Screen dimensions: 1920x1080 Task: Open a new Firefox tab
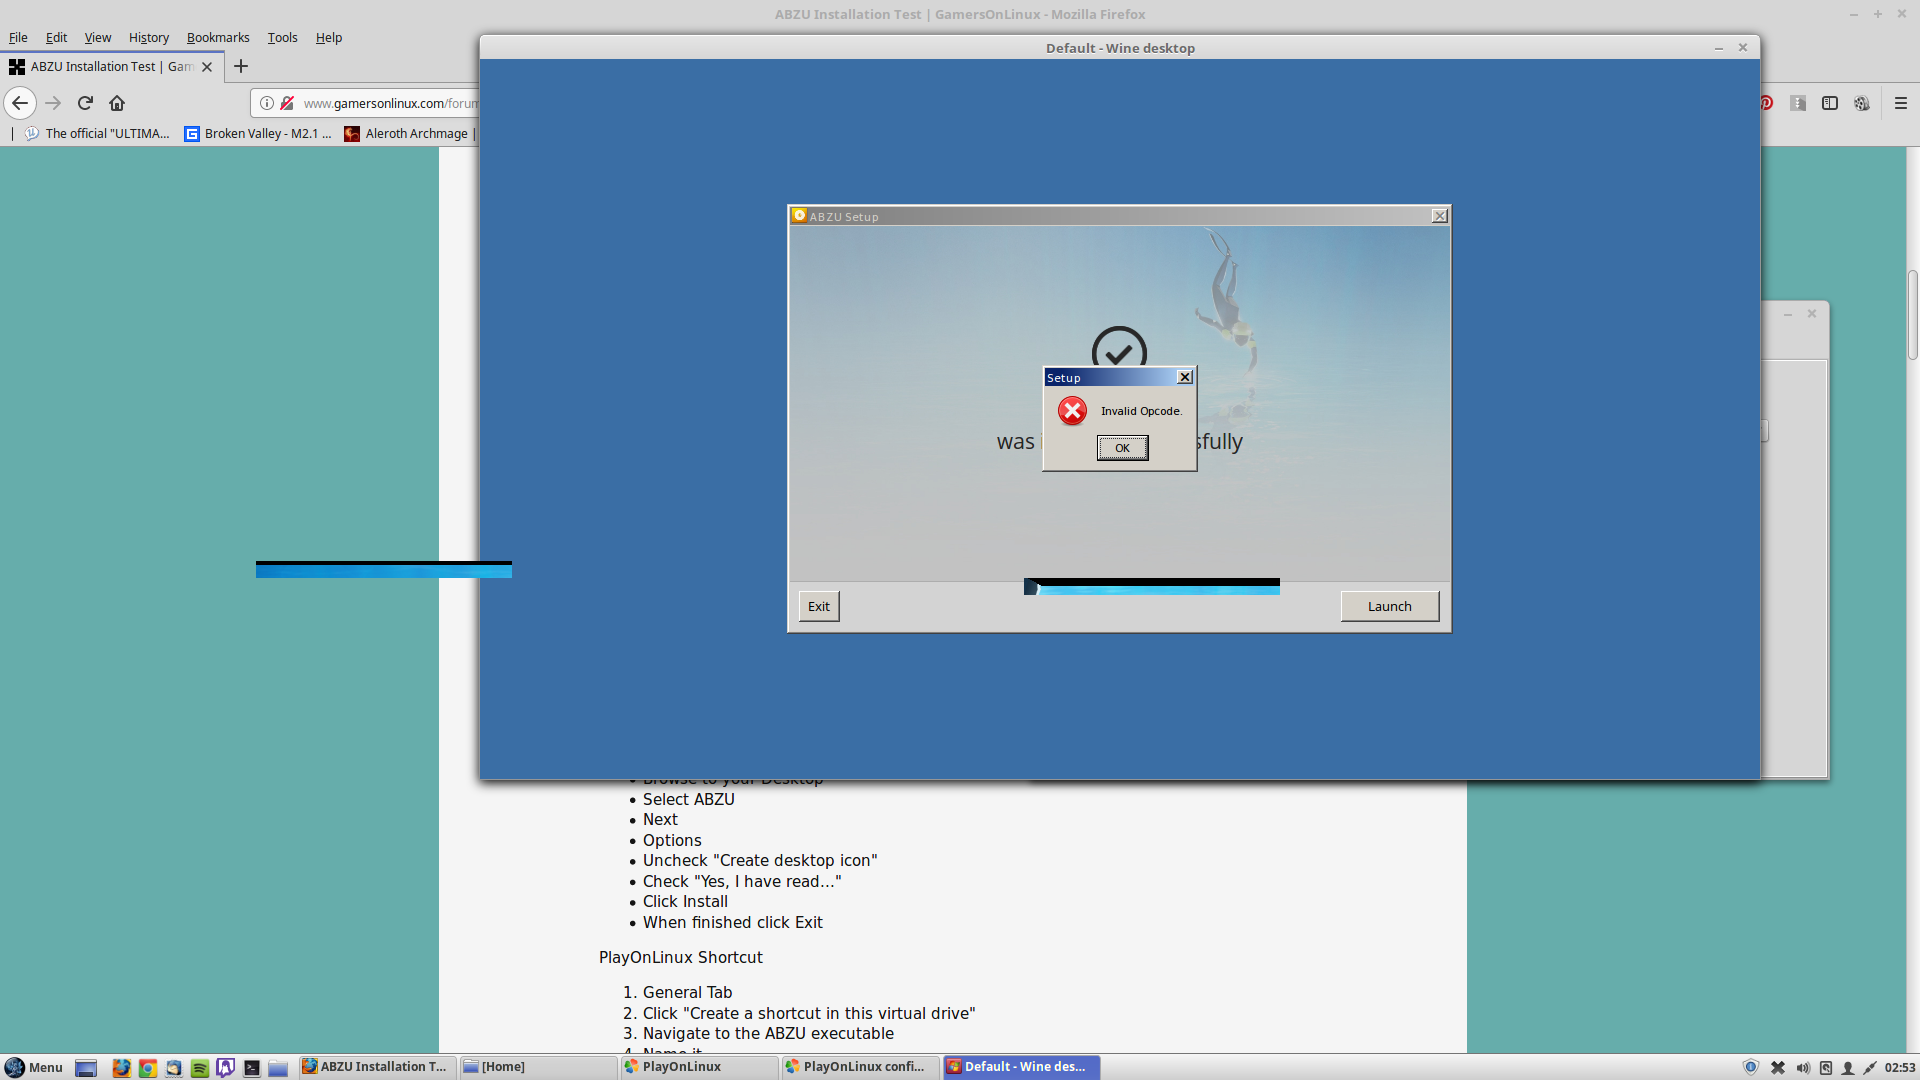241,66
